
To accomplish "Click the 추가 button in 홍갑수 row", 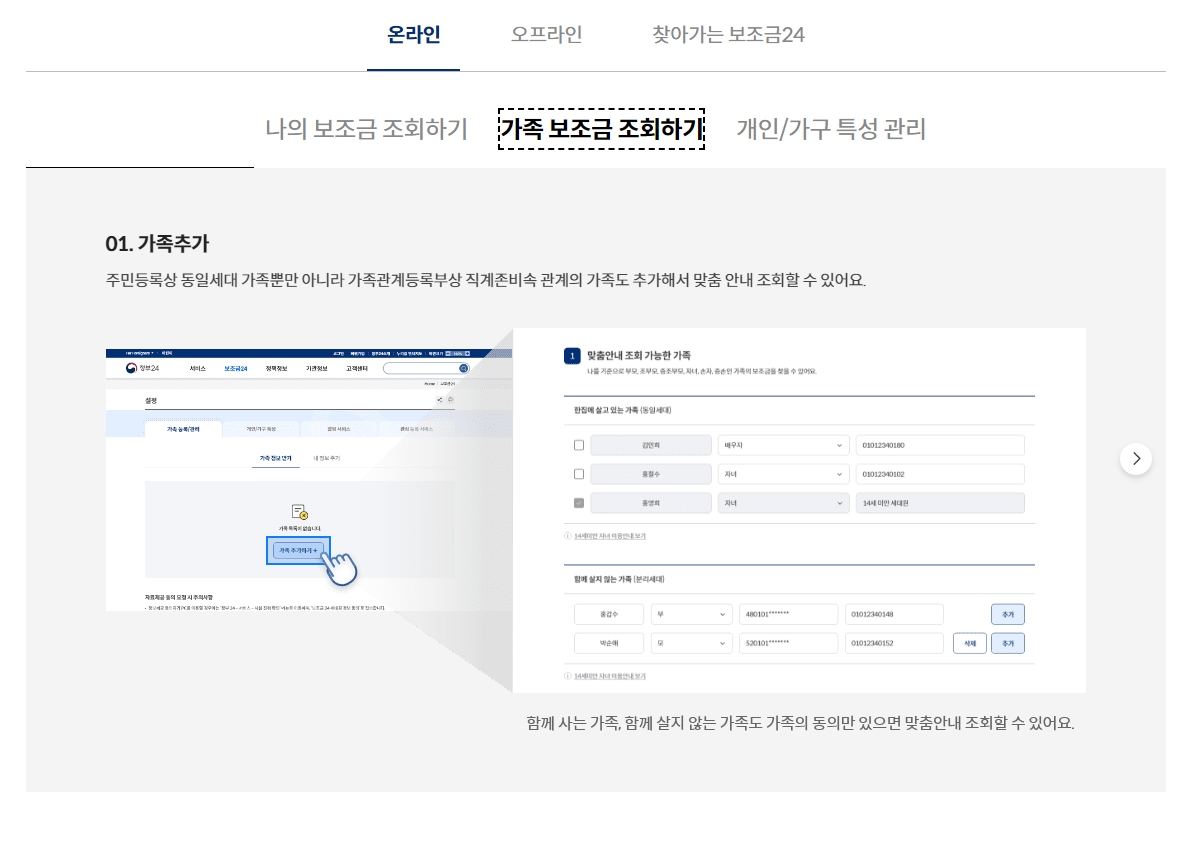I will tap(1008, 614).
